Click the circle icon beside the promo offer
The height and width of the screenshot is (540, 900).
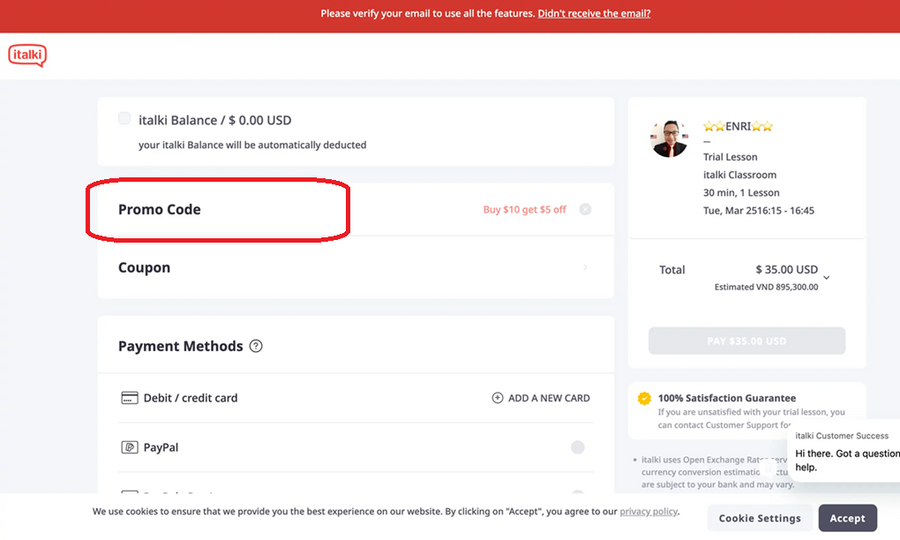(x=585, y=210)
